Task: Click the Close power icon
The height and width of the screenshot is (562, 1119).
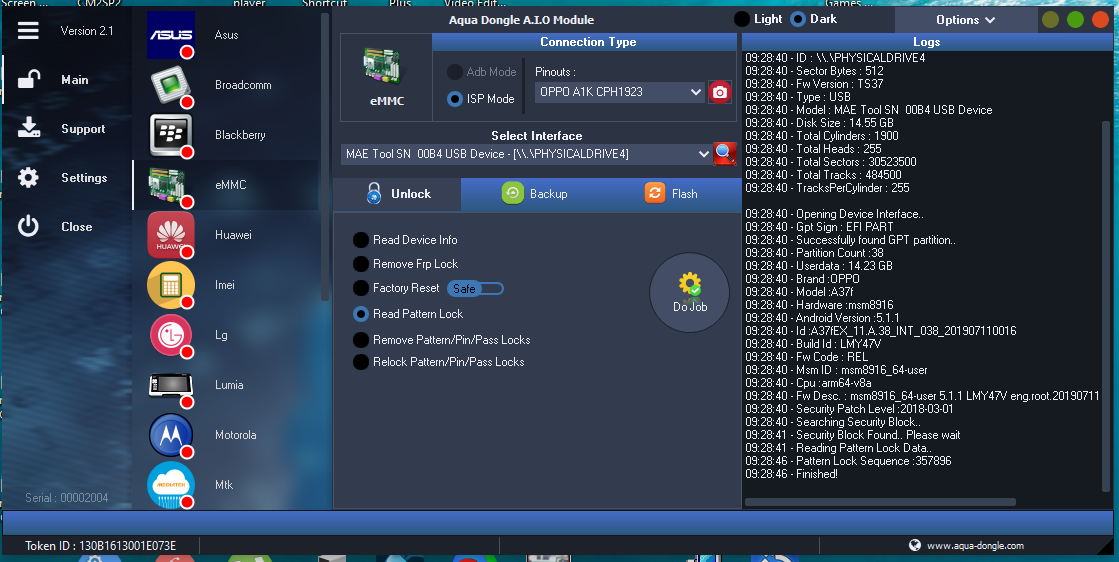Action: (x=29, y=227)
